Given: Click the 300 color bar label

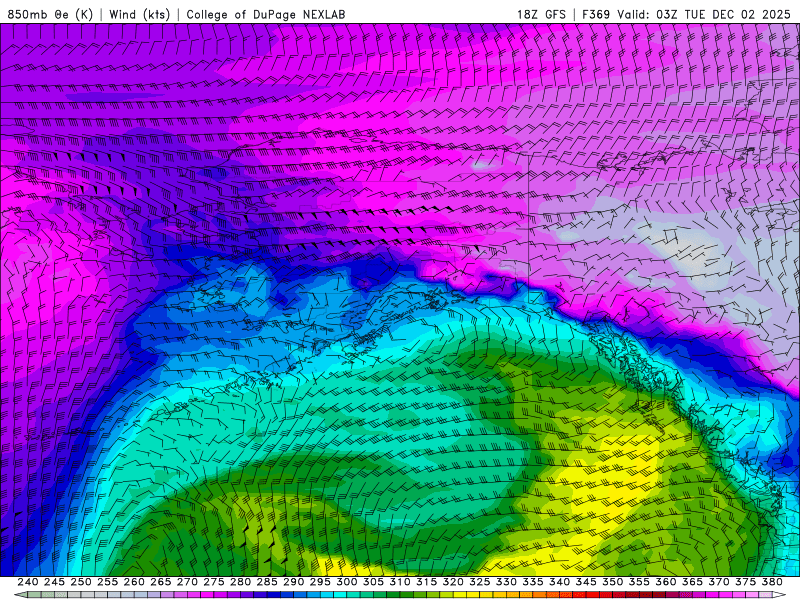Looking at the screenshot, I should (346, 582).
